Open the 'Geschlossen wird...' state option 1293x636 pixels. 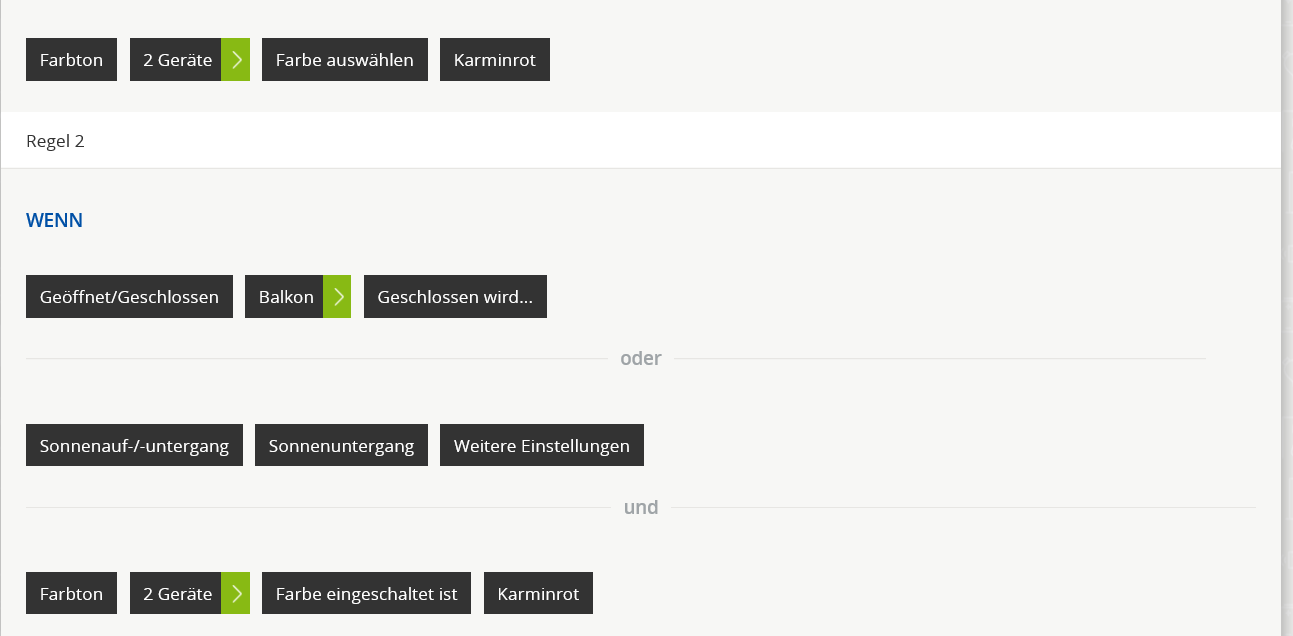pyautogui.click(x=455, y=297)
